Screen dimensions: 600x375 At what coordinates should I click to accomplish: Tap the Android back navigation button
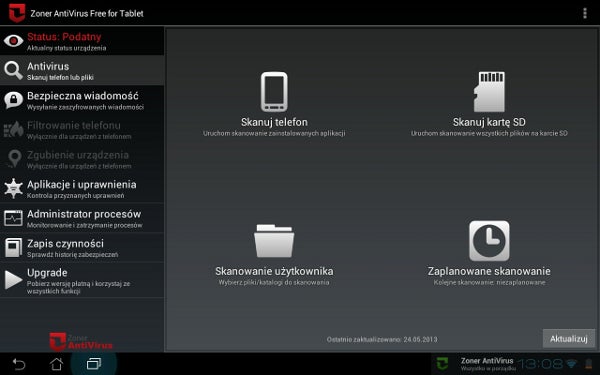(x=18, y=364)
